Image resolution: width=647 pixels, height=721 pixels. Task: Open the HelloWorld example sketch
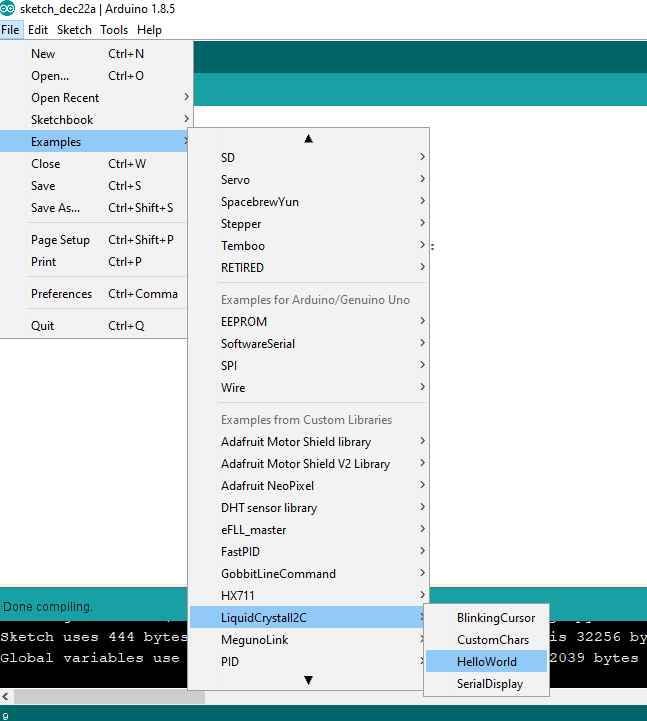point(487,662)
